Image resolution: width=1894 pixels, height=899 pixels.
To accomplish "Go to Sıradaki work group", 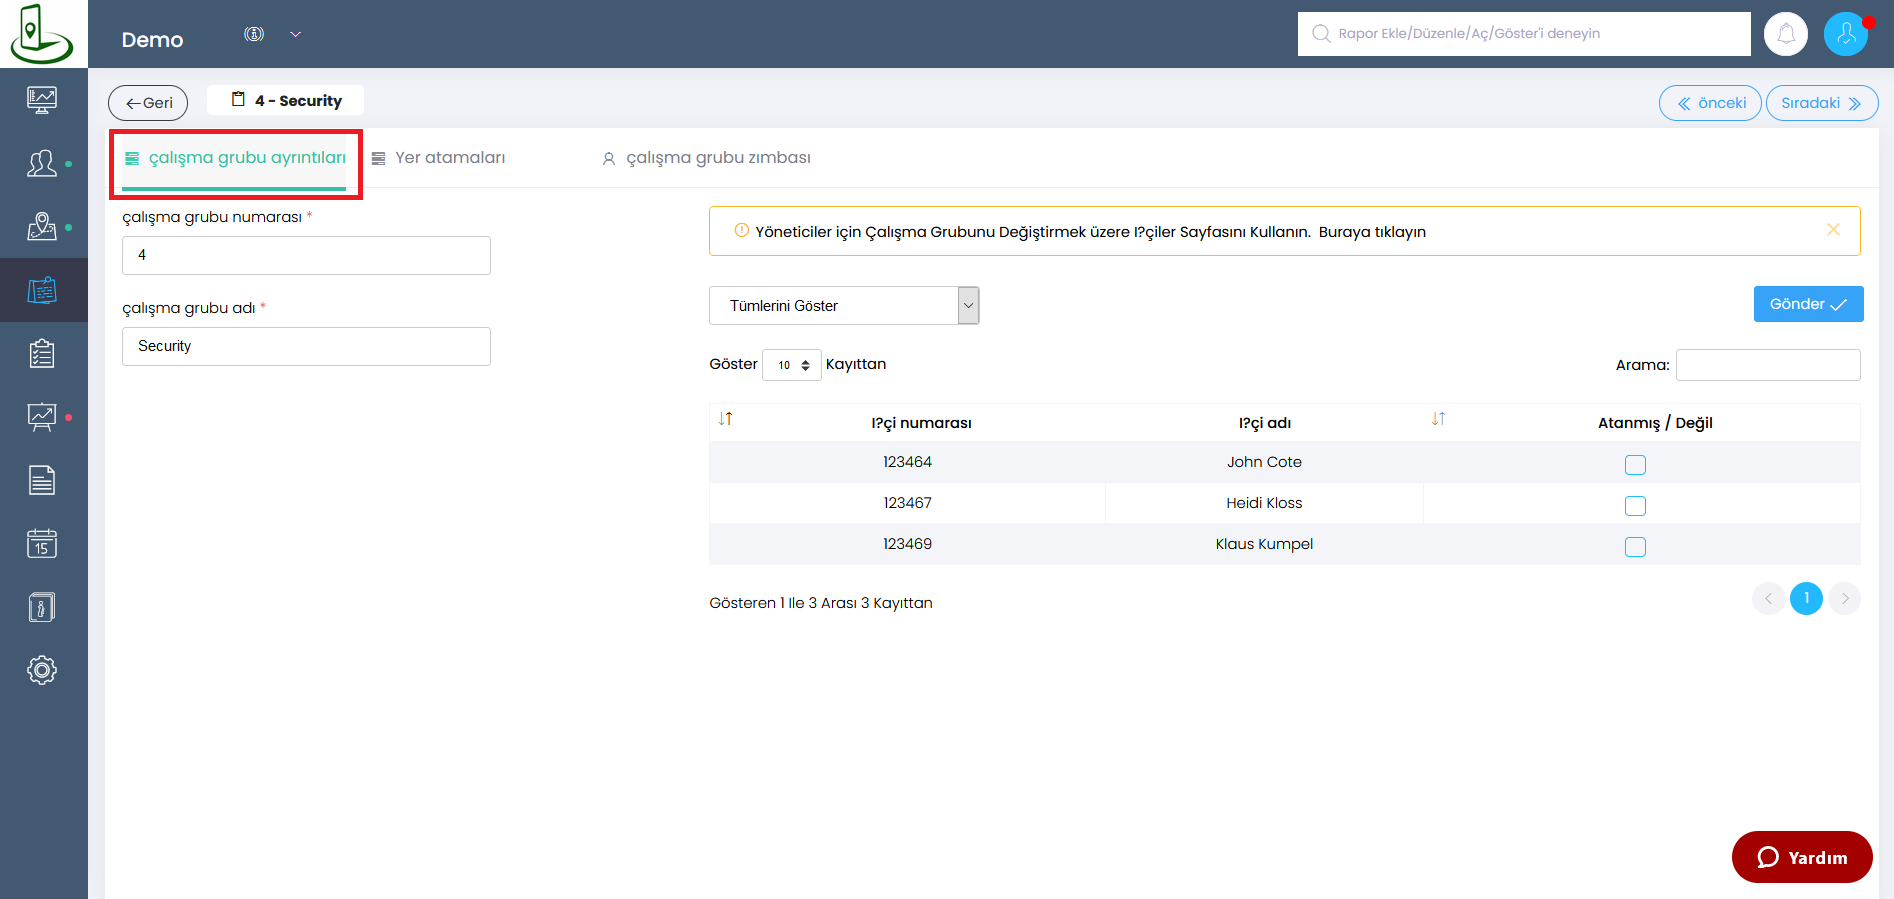I will 1822,103.
